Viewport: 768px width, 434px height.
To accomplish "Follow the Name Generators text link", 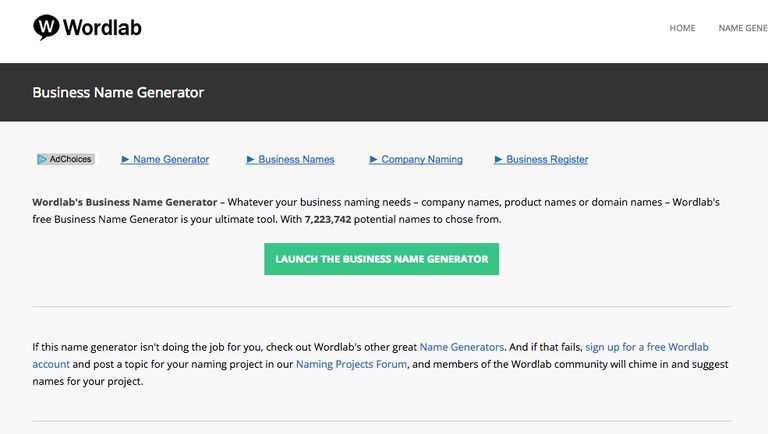I will [462, 347].
